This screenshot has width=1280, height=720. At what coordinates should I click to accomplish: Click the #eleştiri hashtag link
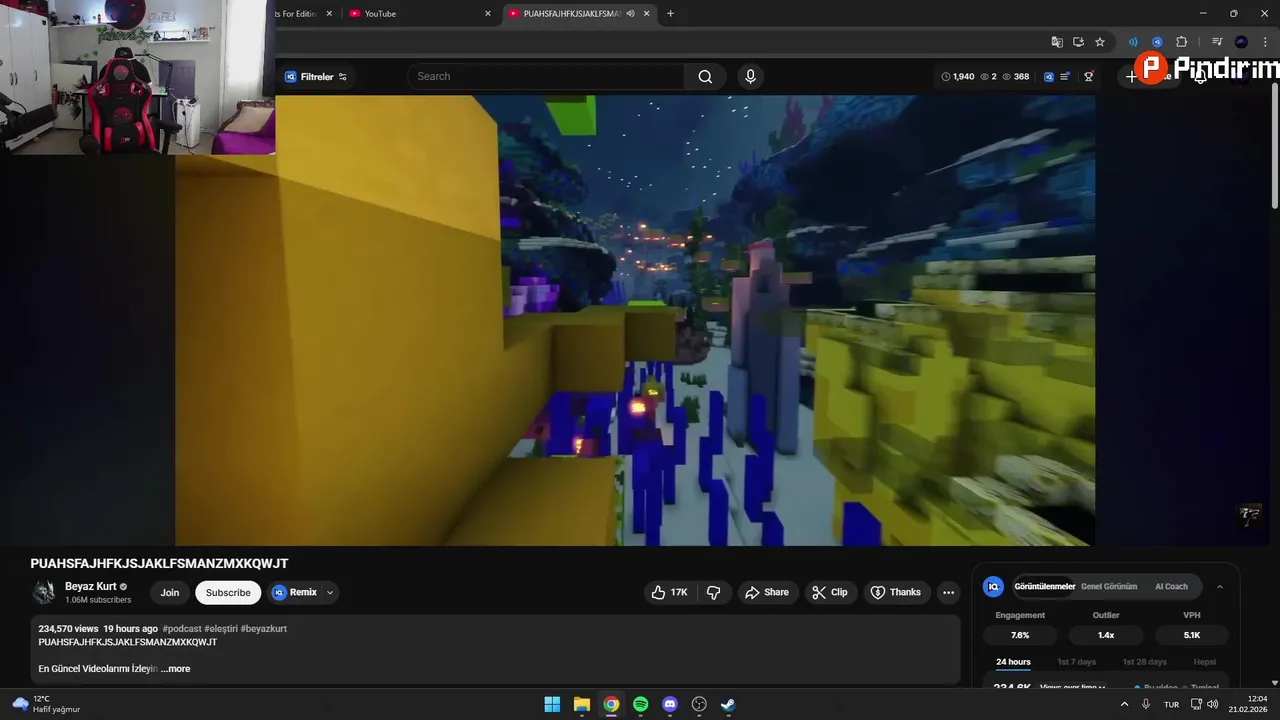pyautogui.click(x=221, y=629)
